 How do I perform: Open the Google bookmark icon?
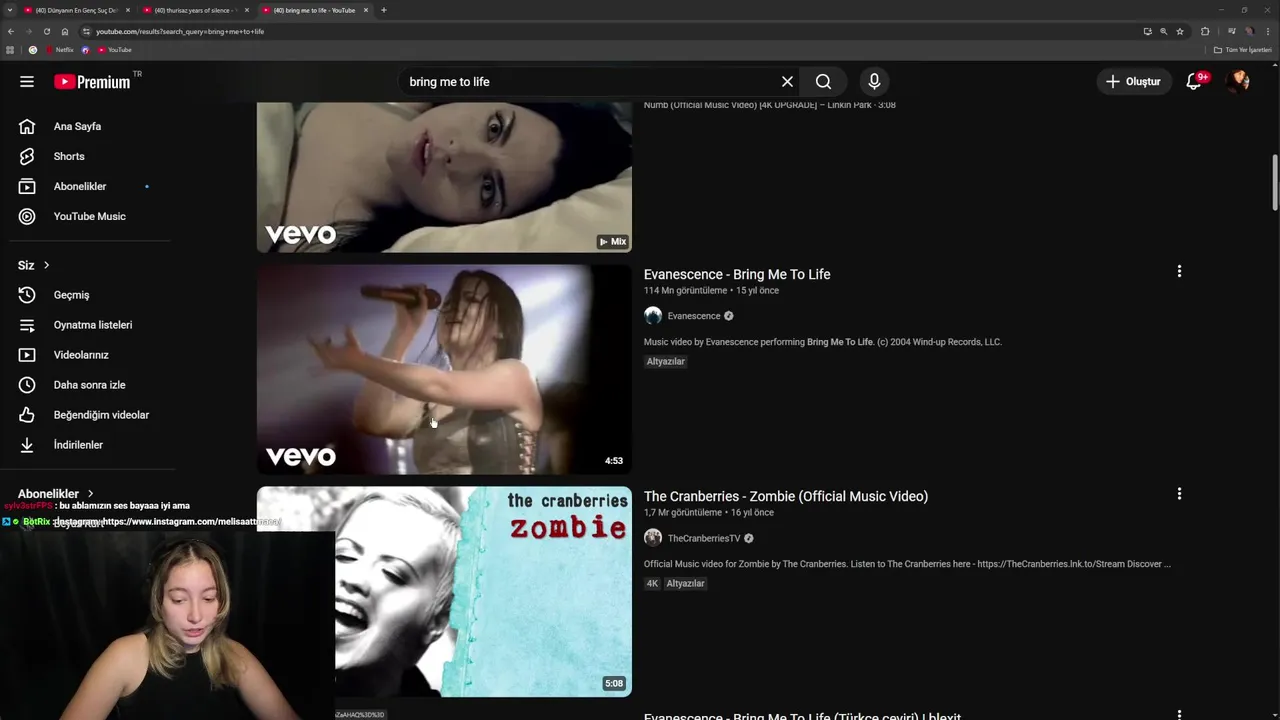[33, 50]
